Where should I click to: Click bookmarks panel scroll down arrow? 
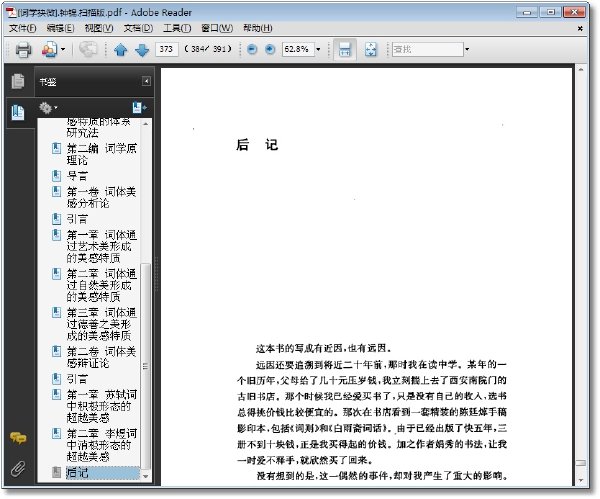[145, 476]
